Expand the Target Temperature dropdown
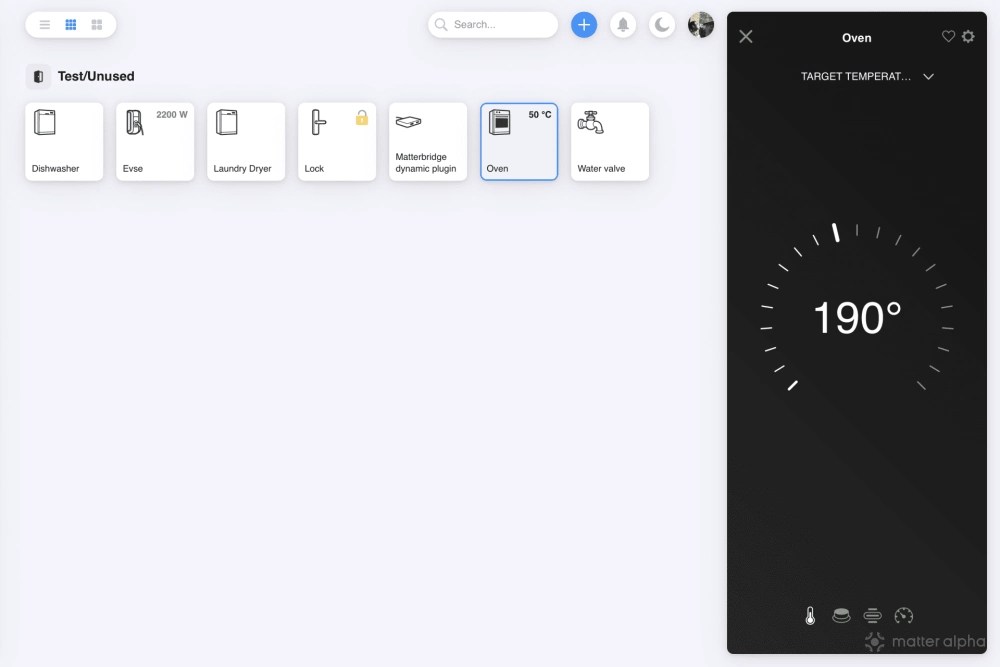This screenshot has width=1000, height=667. (x=856, y=76)
